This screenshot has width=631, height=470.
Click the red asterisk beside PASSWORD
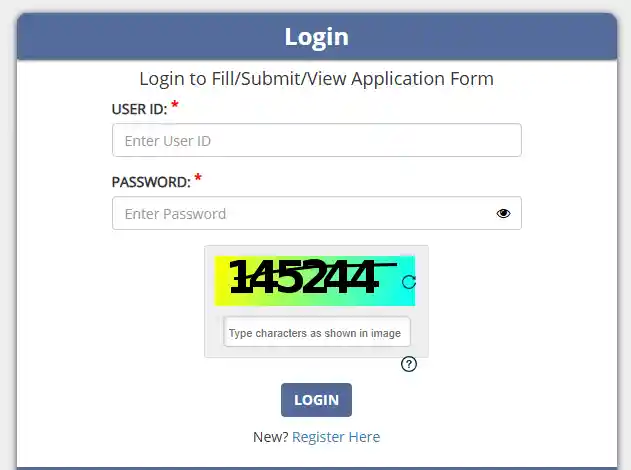tap(198, 179)
